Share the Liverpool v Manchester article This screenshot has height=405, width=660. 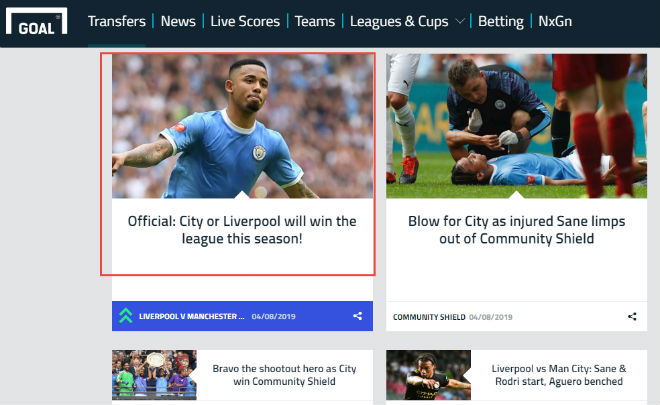tap(357, 316)
